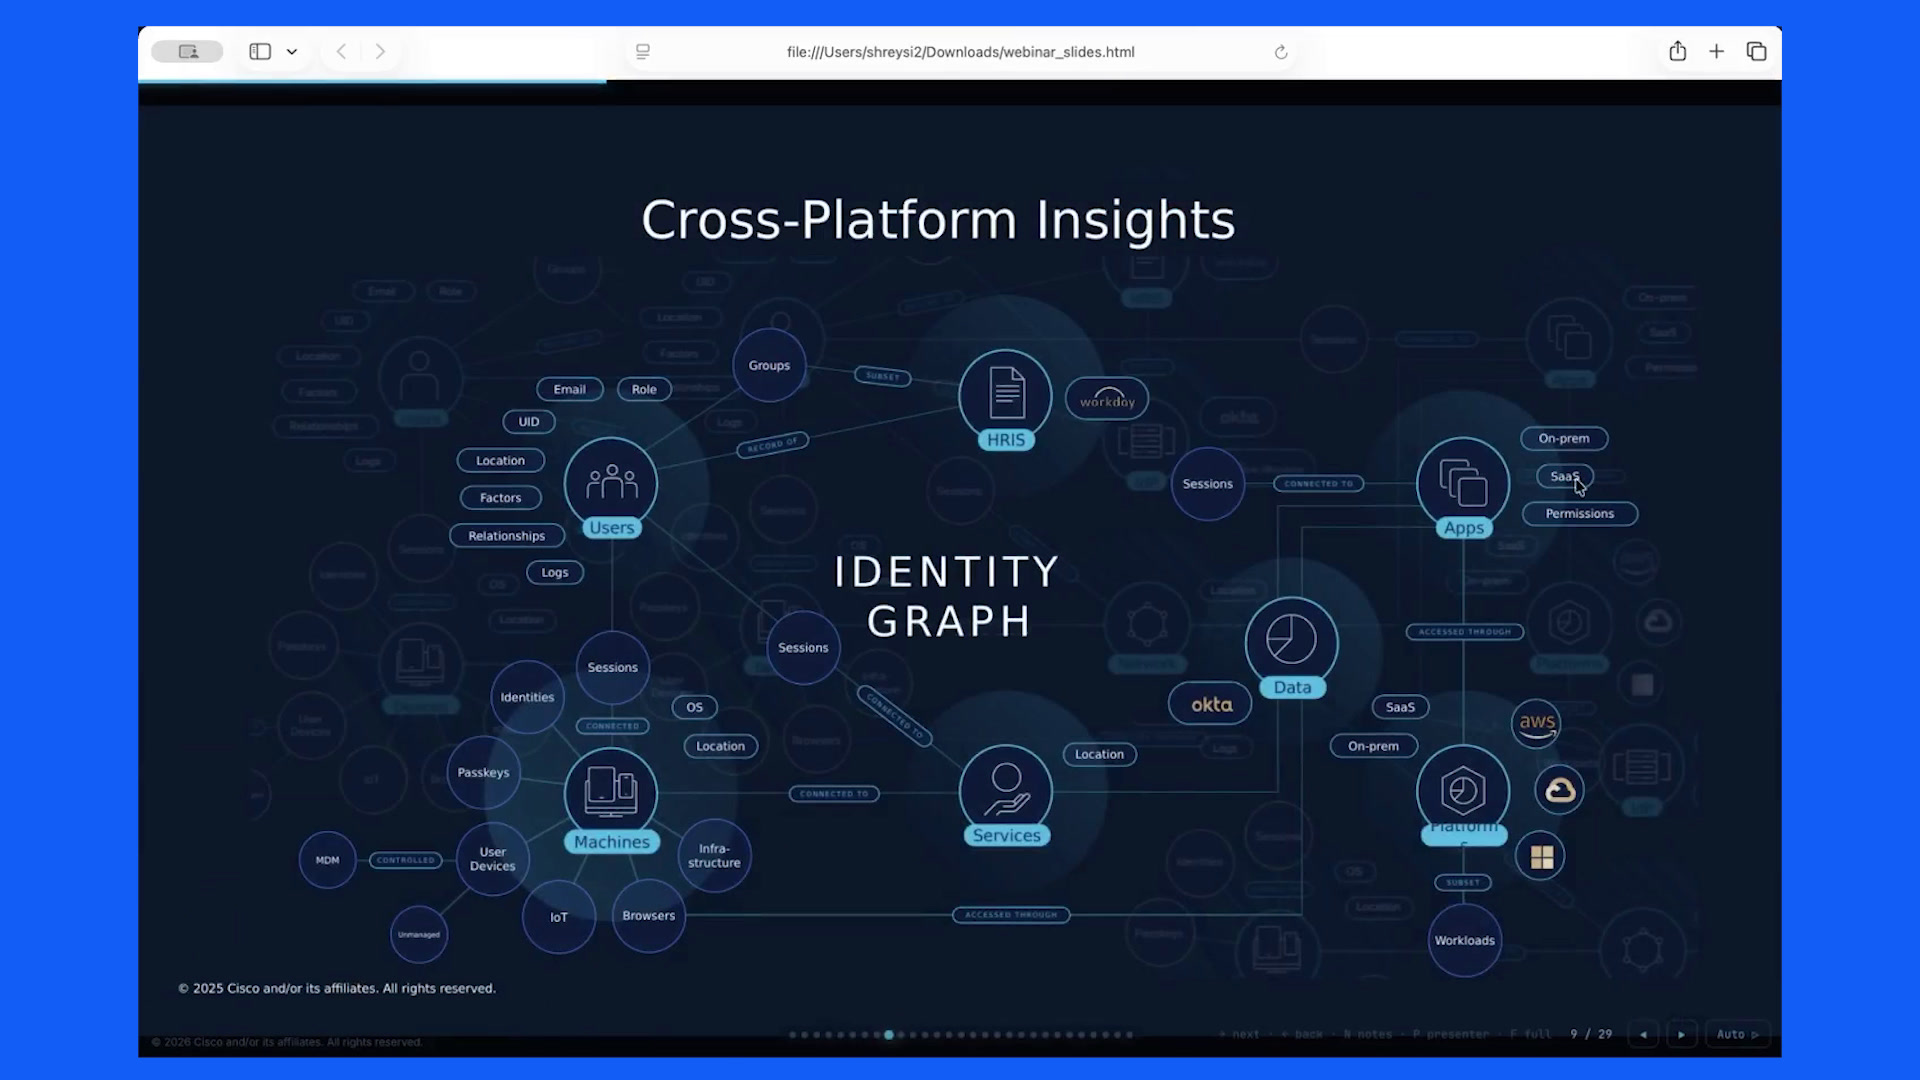Image resolution: width=1920 pixels, height=1080 pixels.
Task: Go to previous slide arrow button
Action: [x=1643, y=1034]
